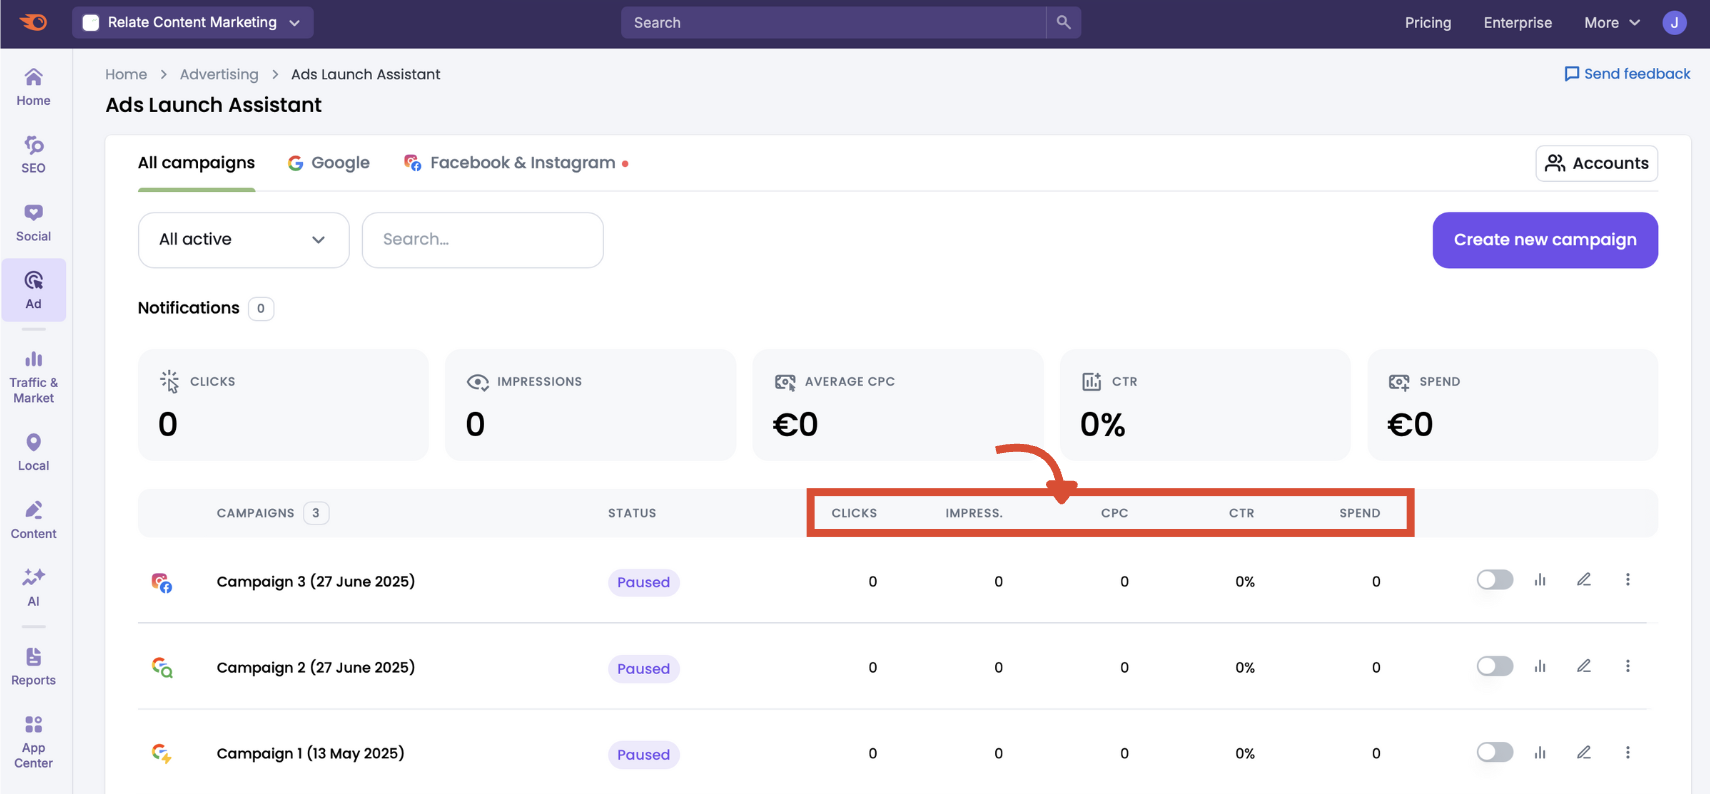View stats chart for Campaign 2

1540,666
